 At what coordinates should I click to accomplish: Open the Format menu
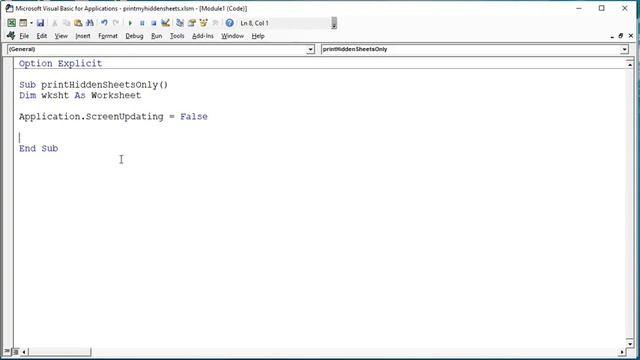tap(108, 36)
